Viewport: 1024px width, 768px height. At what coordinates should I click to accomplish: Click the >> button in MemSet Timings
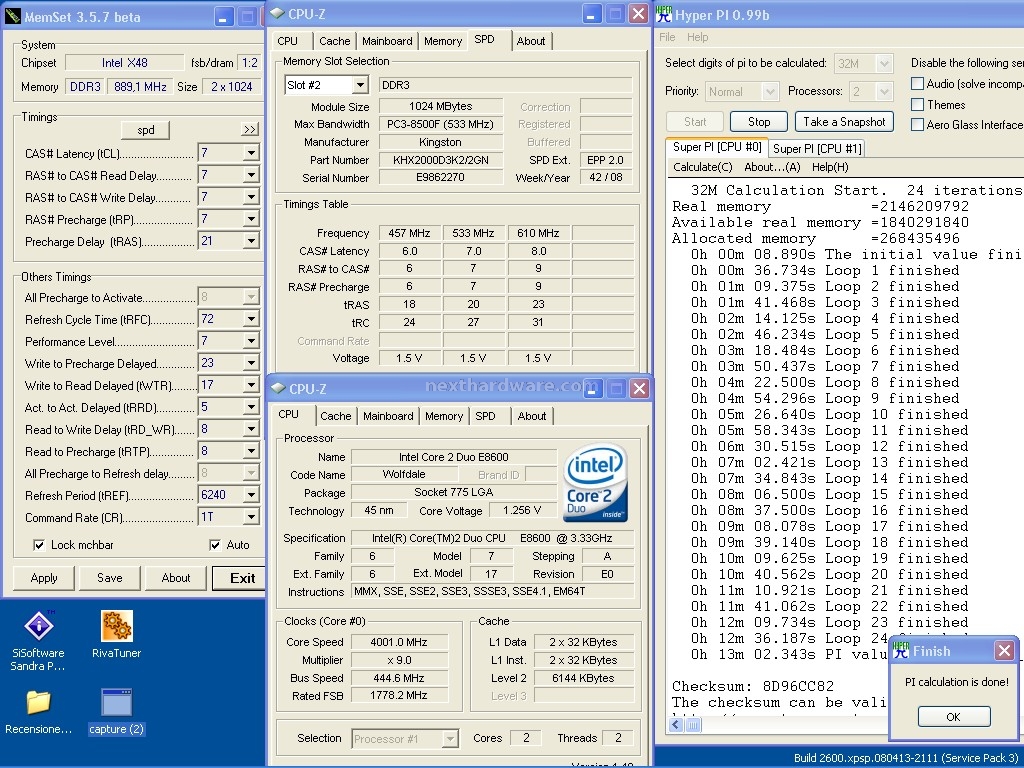click(250, 129)
